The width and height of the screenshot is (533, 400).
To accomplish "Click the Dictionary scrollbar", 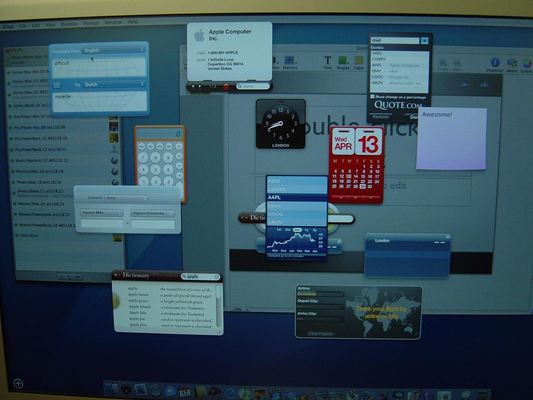I will point(218,305).
